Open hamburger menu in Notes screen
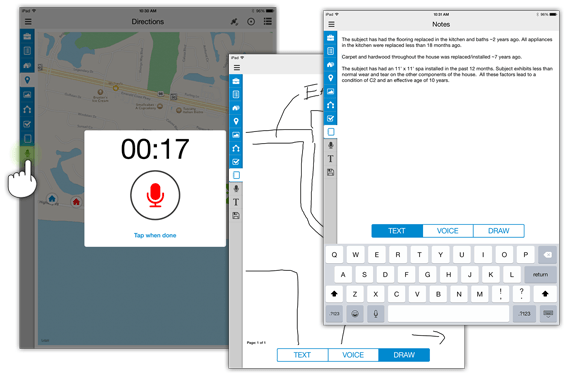Viewport: 570px width, 380px height. click(x=331, y=24)
